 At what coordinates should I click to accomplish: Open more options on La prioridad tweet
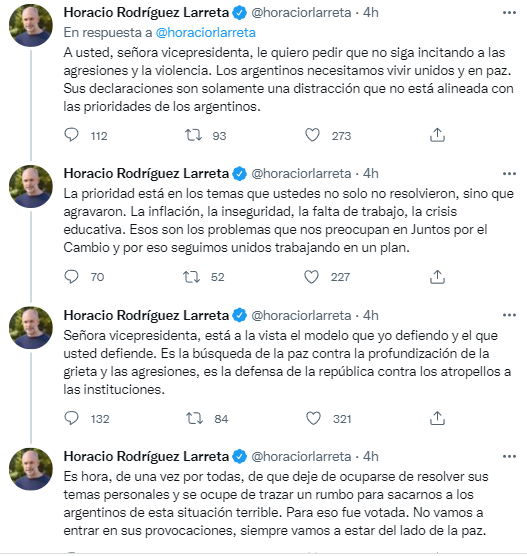coord(509,174)
